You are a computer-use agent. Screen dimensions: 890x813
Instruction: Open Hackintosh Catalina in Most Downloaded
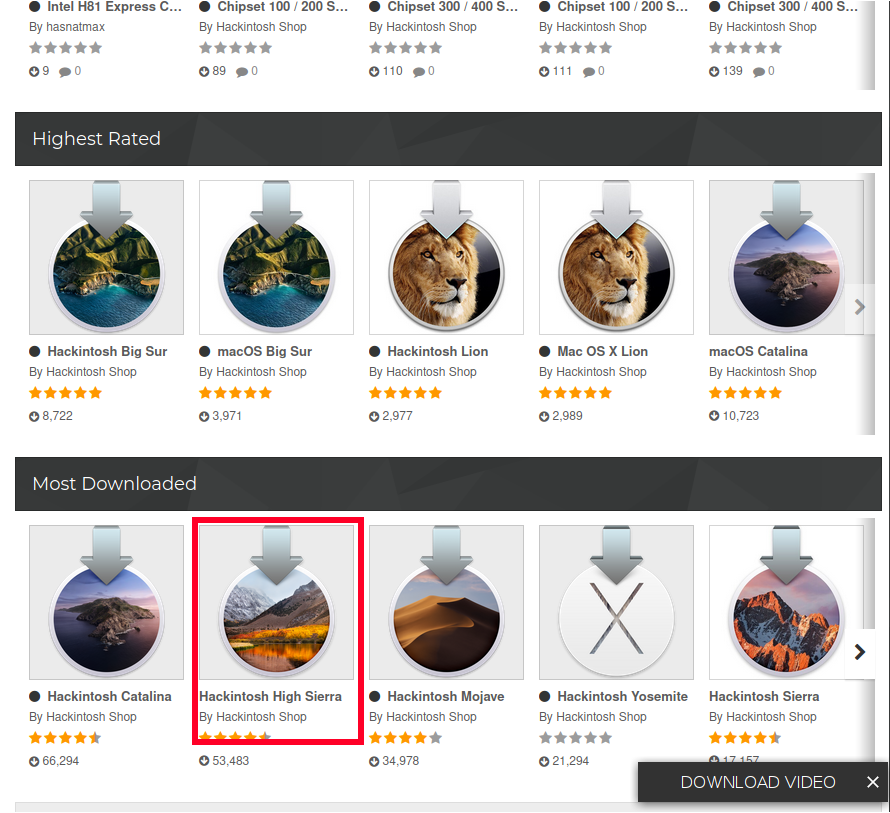[106, 603]
